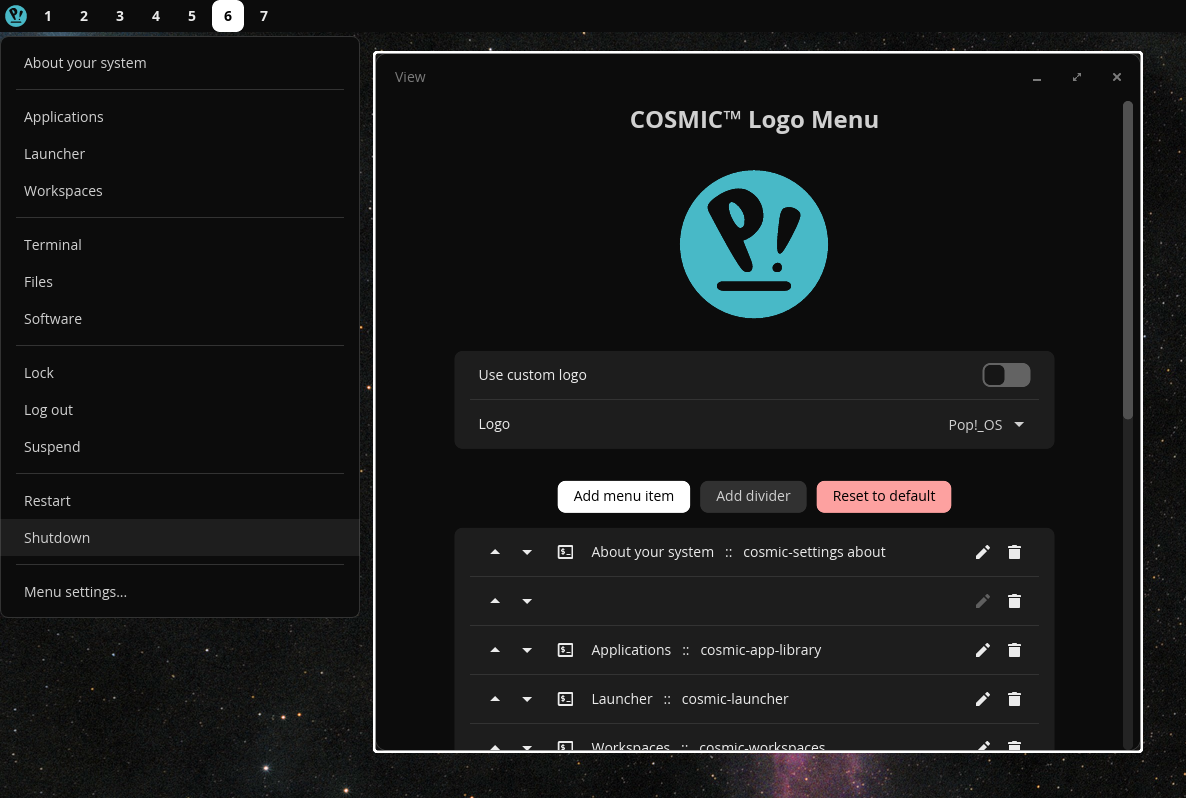Image resolution: width=1186 pixels, height=798 pixels.
Task: Choose Restart in the logo menu
Action: pos(180,500)
